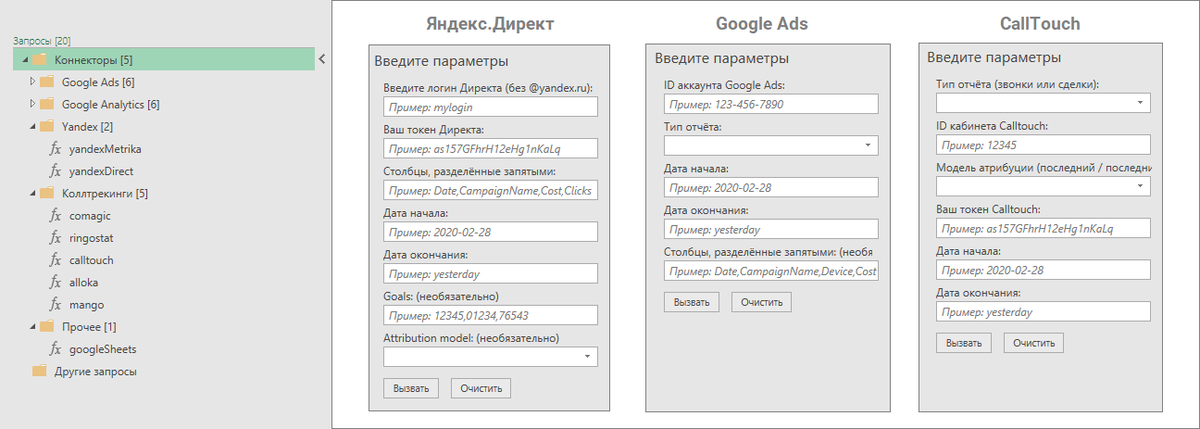Image resolution: width=1200 pixels, height=429 pixels.
Task: Collapse the Yandex [2] folder
Action: point(32,127)
